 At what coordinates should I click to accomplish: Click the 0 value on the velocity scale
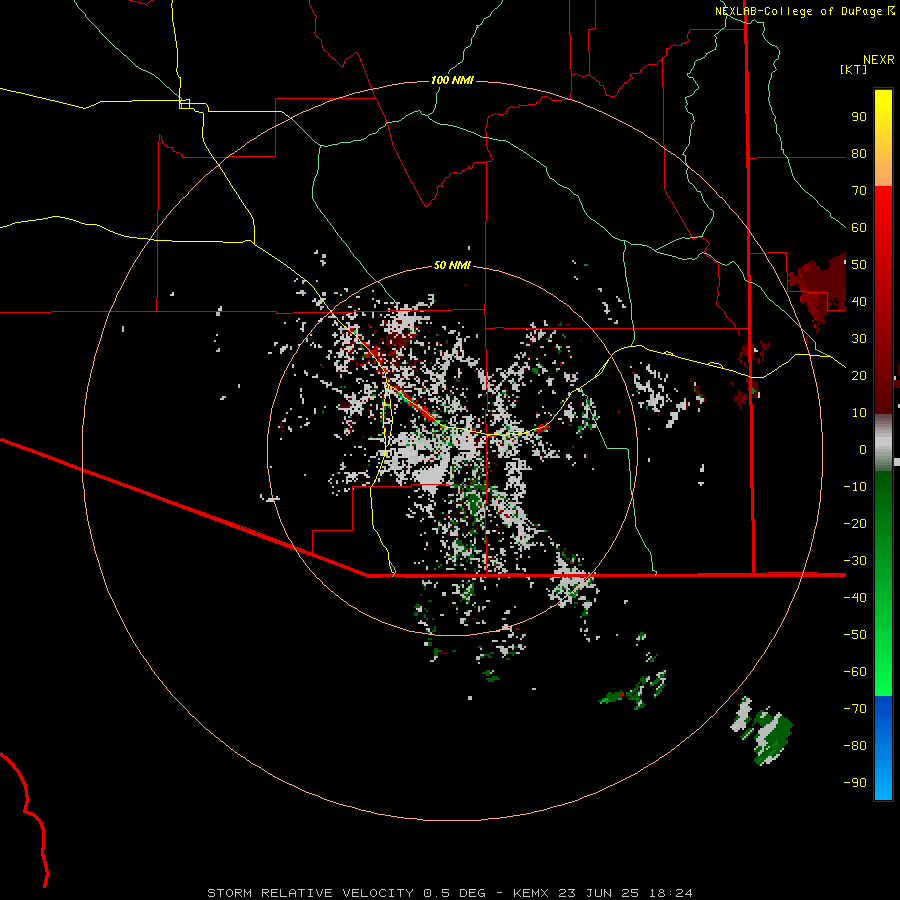863,450
